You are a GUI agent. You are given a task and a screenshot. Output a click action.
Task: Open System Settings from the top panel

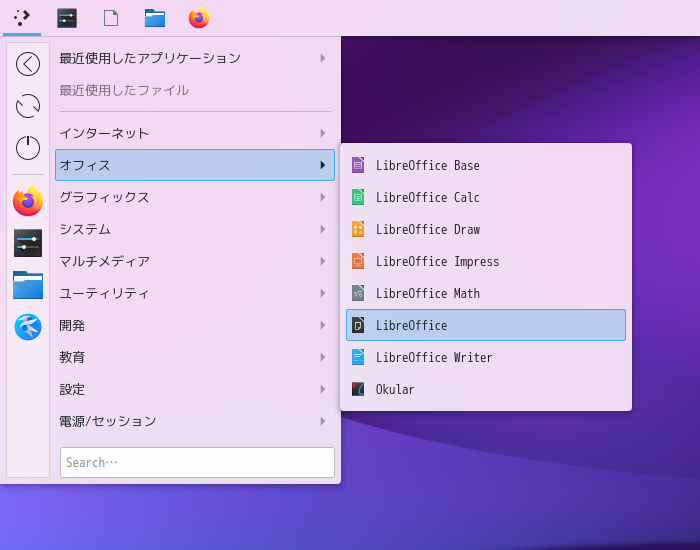click(67, 18)
